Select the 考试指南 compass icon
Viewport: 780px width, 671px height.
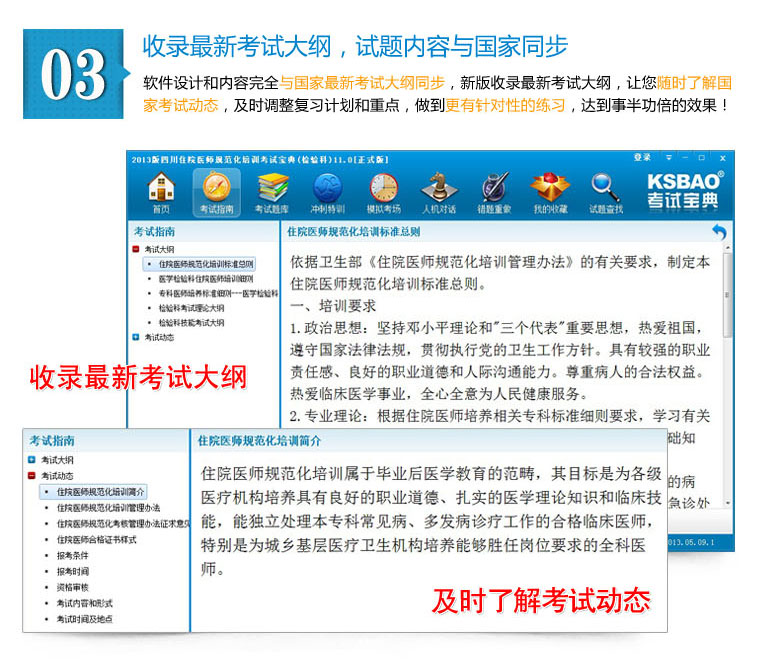pyautogui.click(x=217, y=193)
